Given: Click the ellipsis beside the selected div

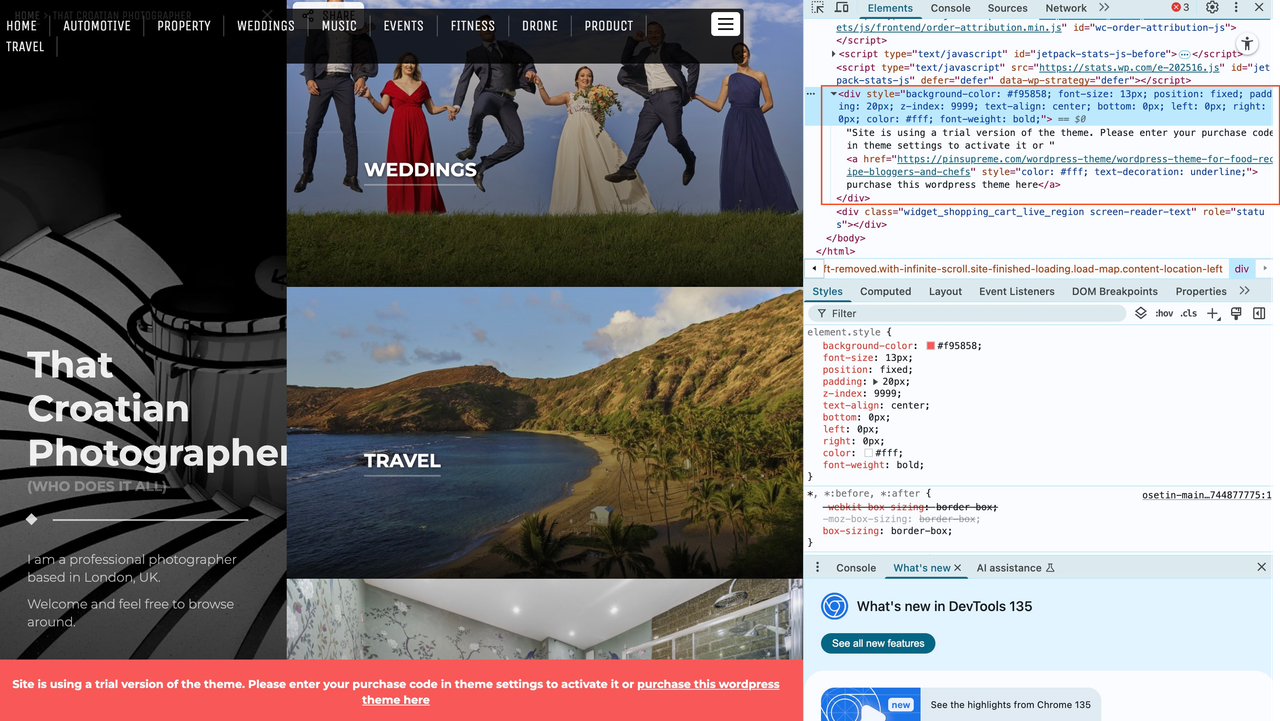Looking at the screenshot, I should pyautogui.click(x=811, y=94).
